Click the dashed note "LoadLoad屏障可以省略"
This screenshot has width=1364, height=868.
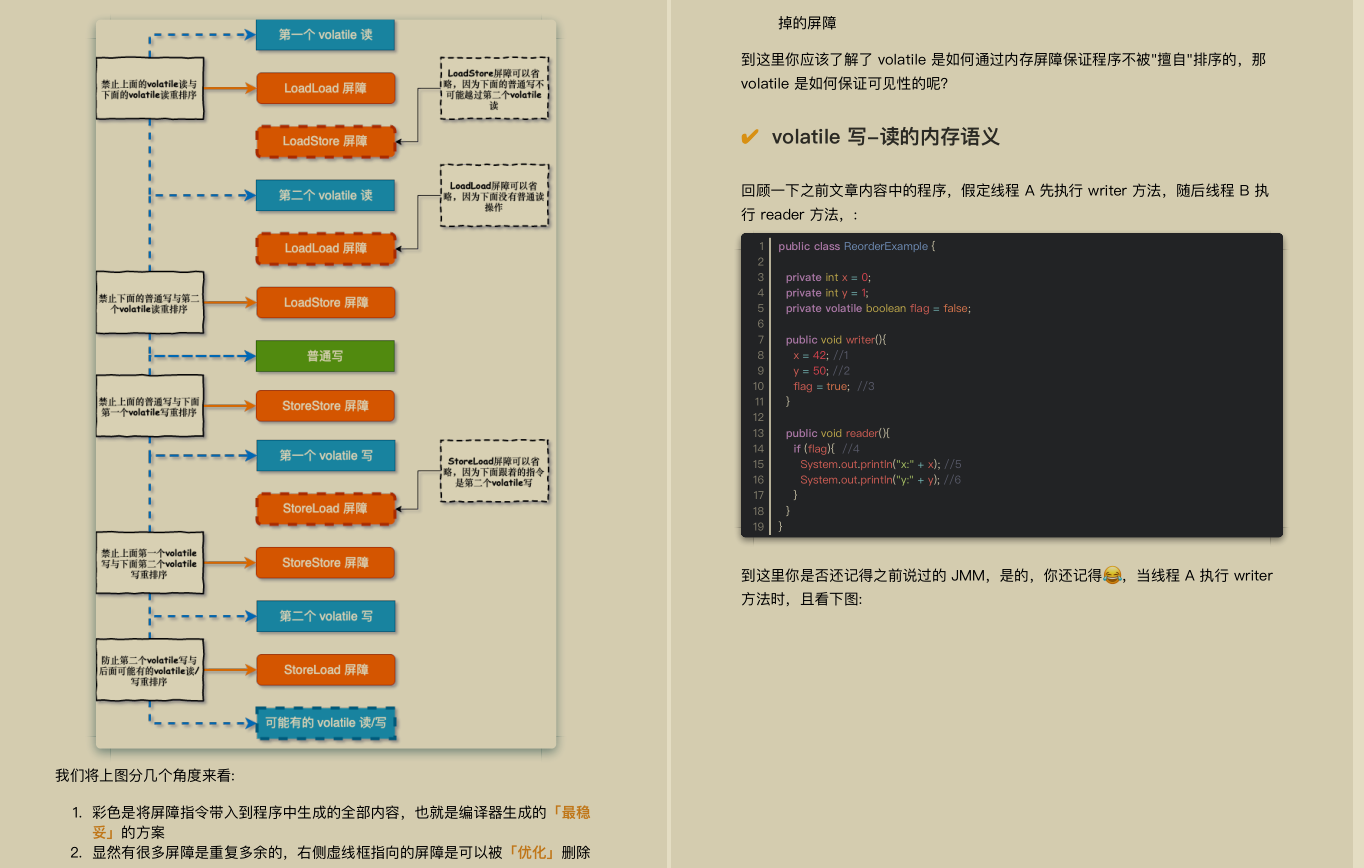tap(495, 196)
